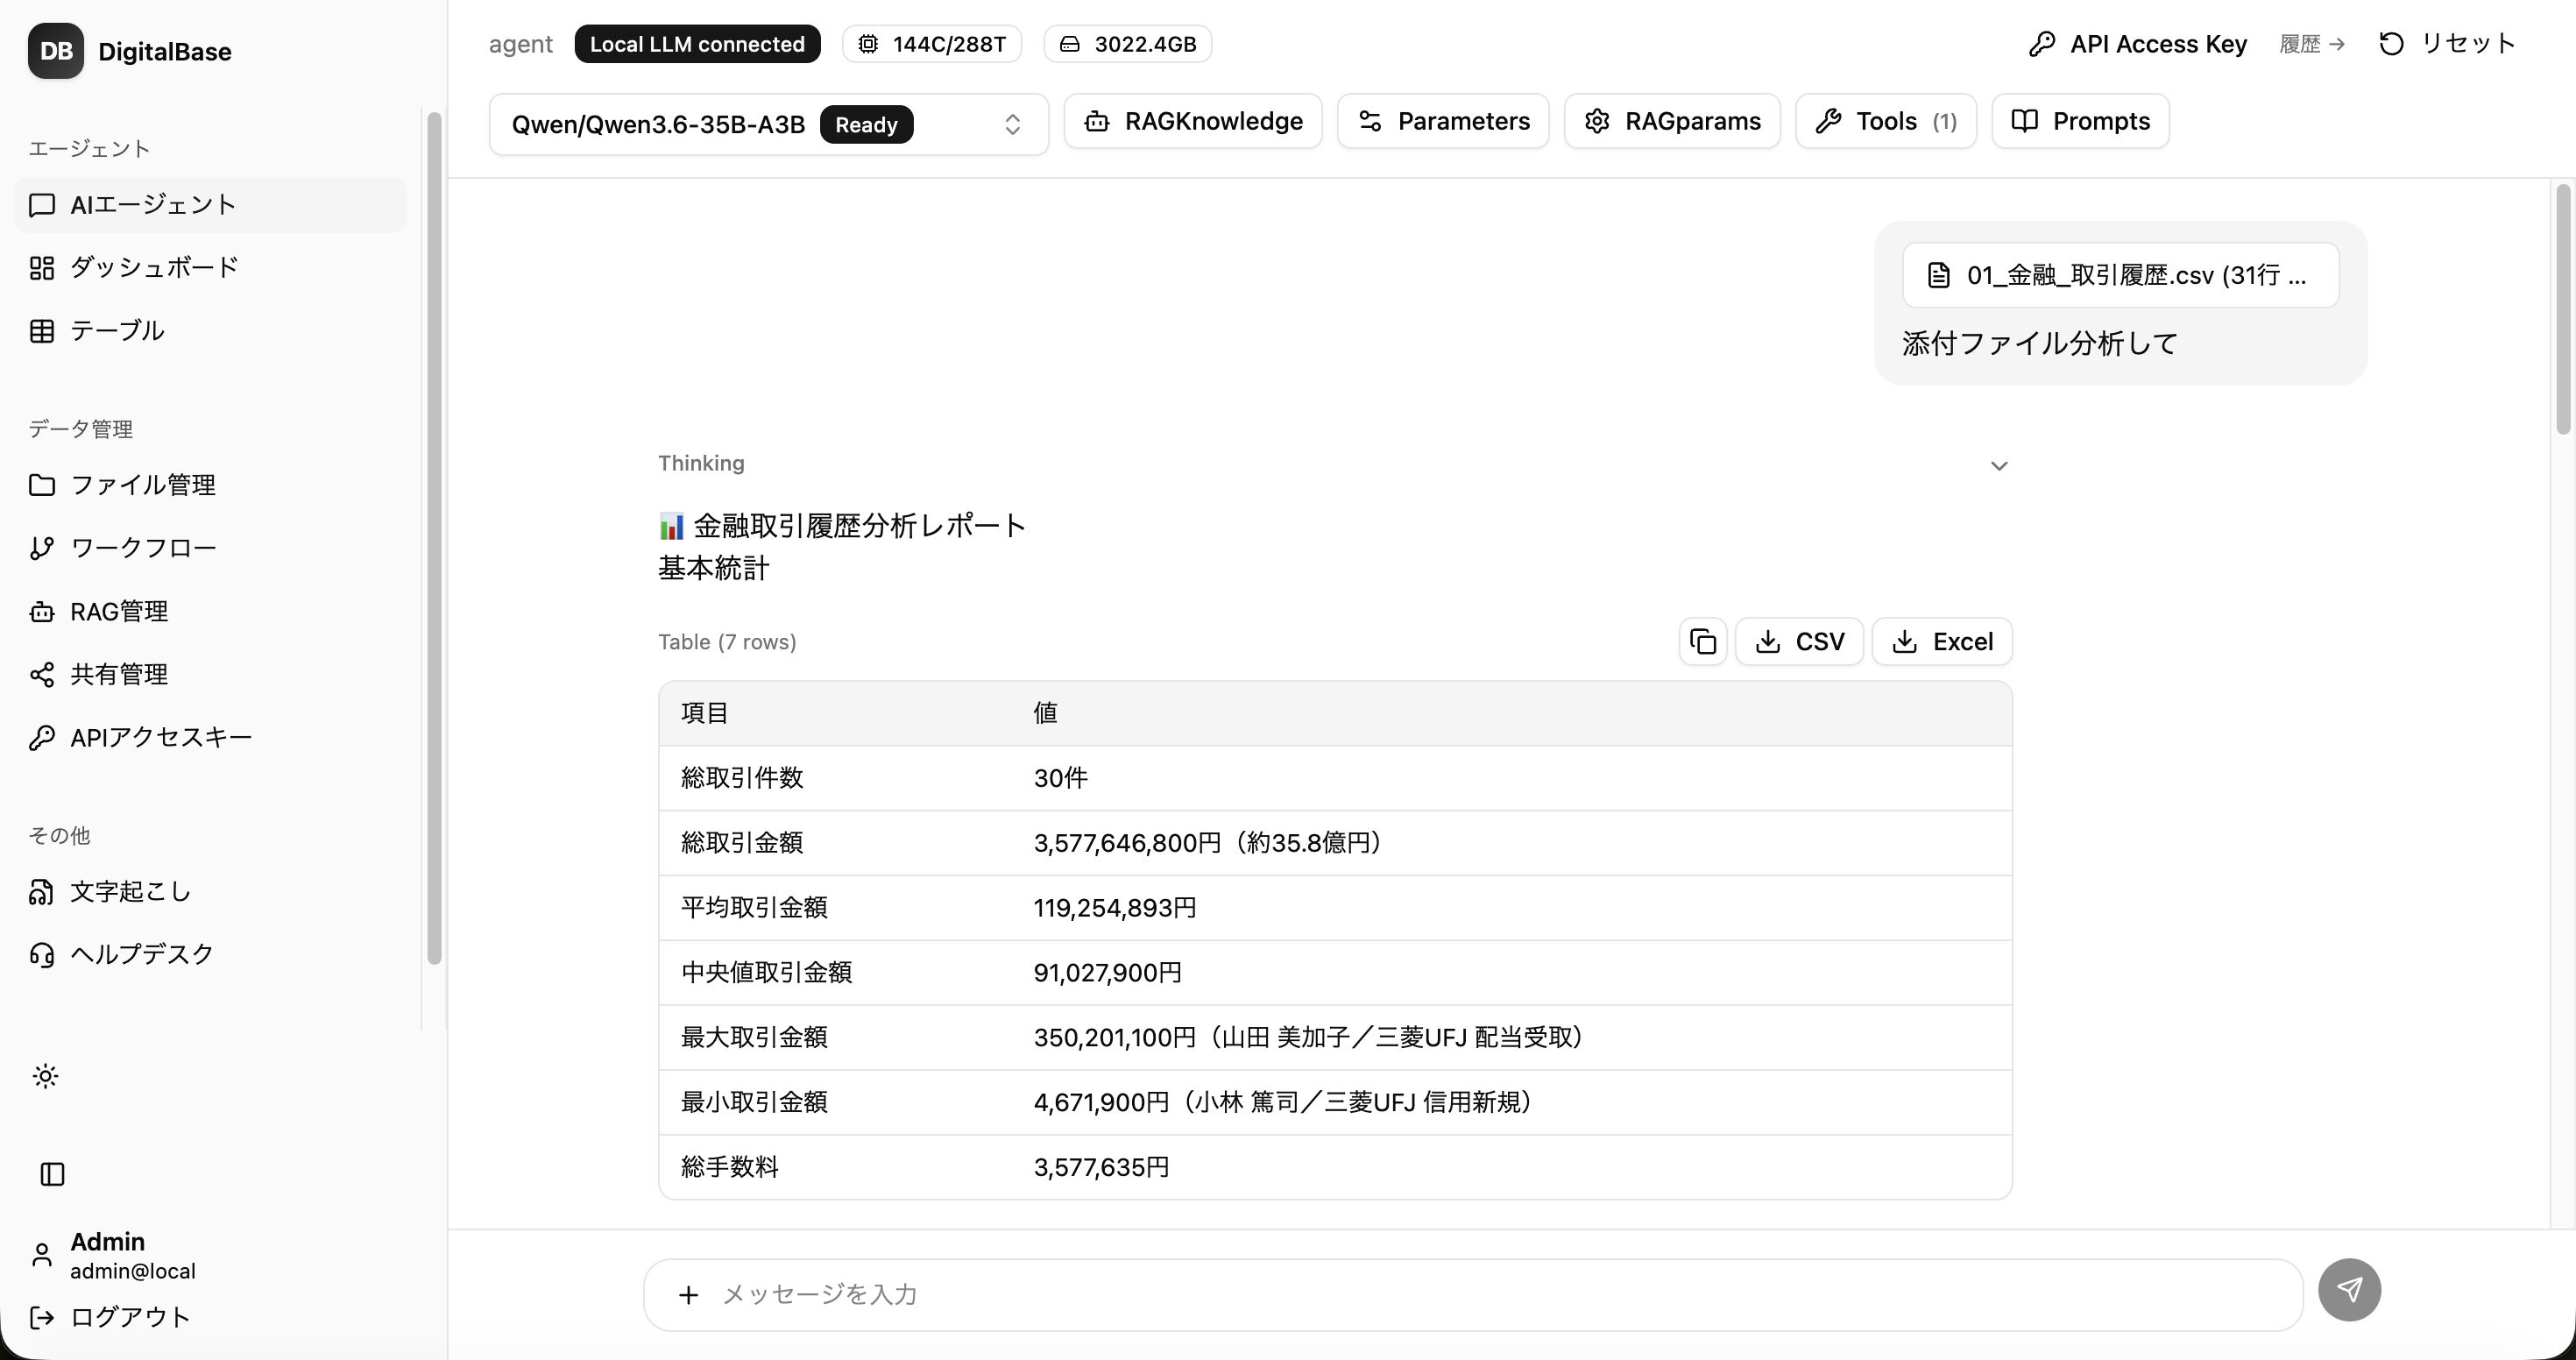Screen dimensions: 2576x1360
Task: Click the 値 column header
Action: 1045,713
